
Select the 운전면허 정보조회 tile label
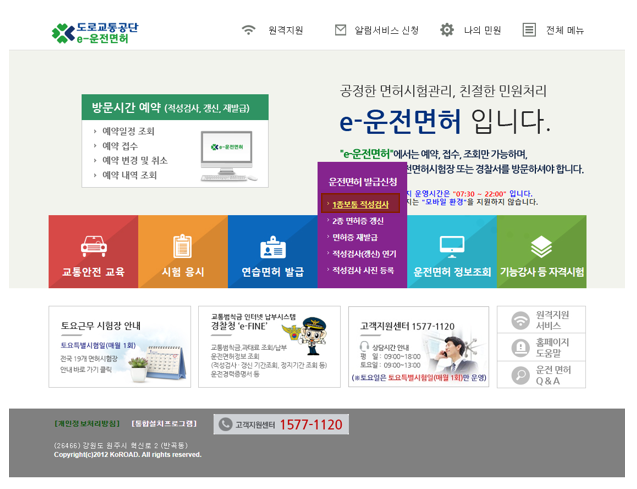[452, 272]
